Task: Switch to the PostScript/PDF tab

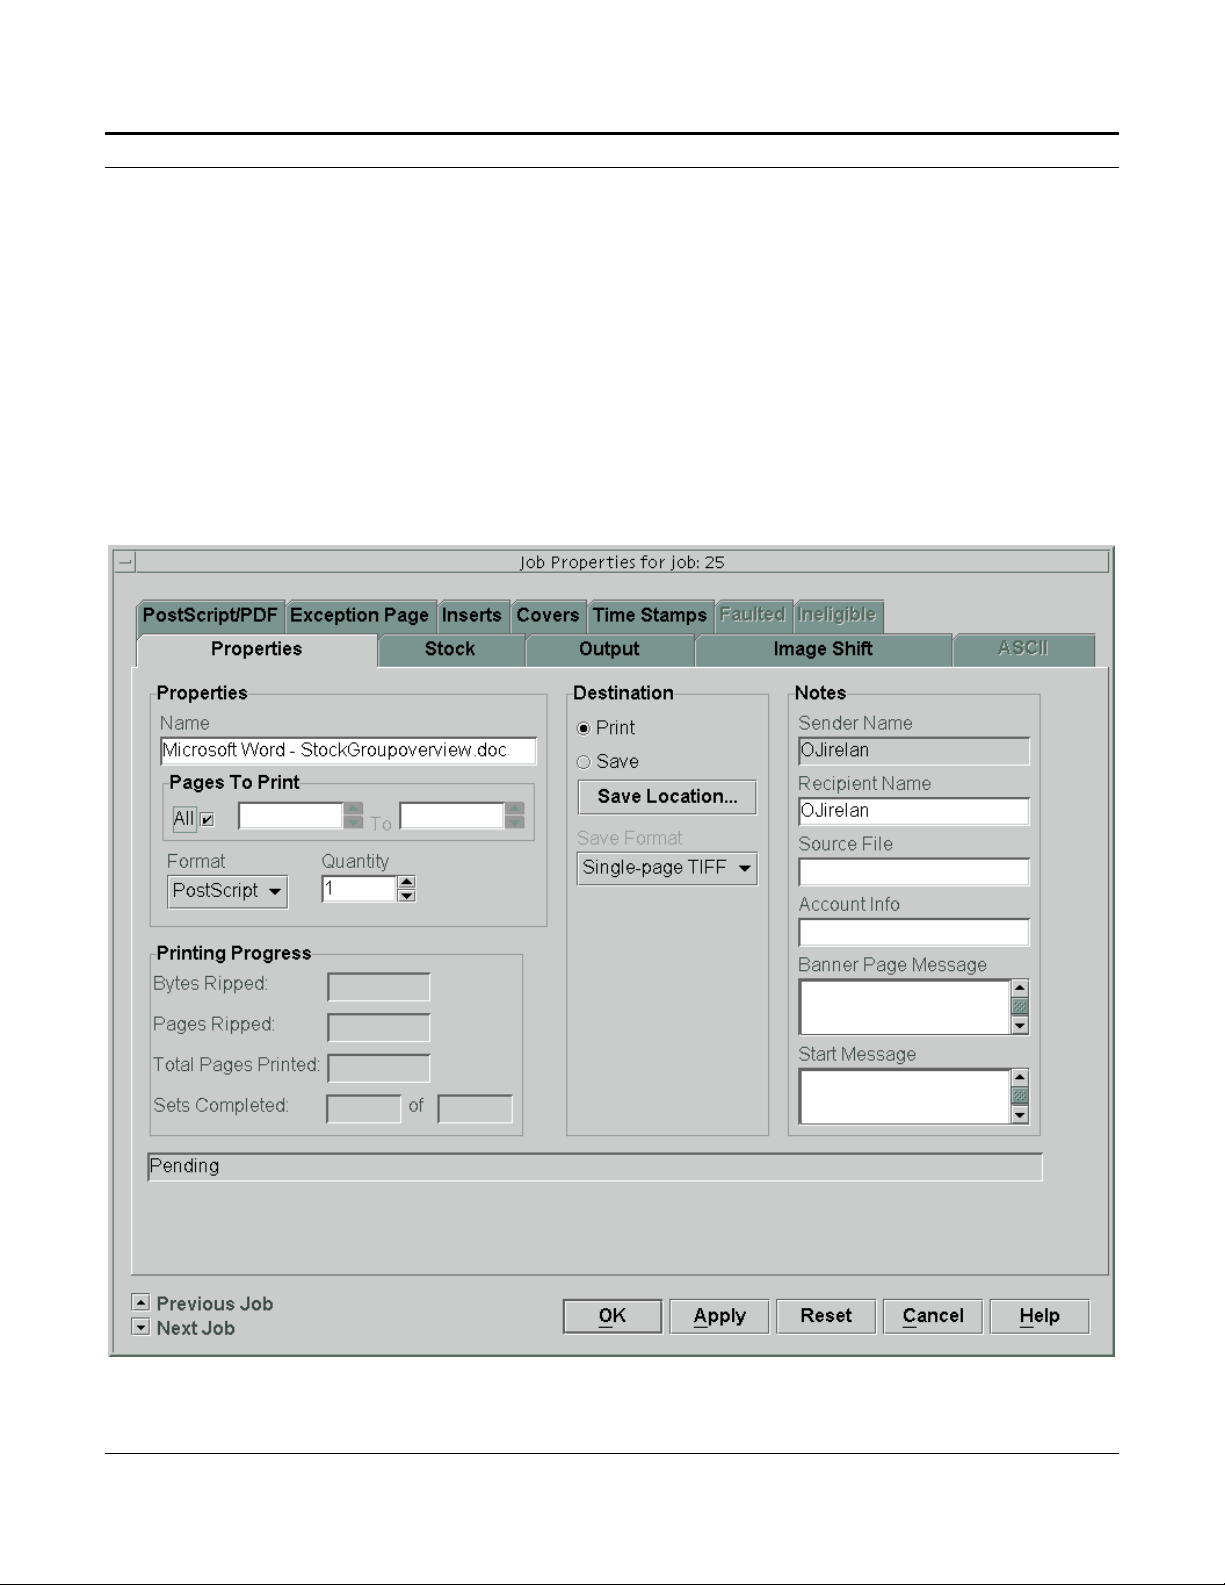Action: tap(210, 615)
